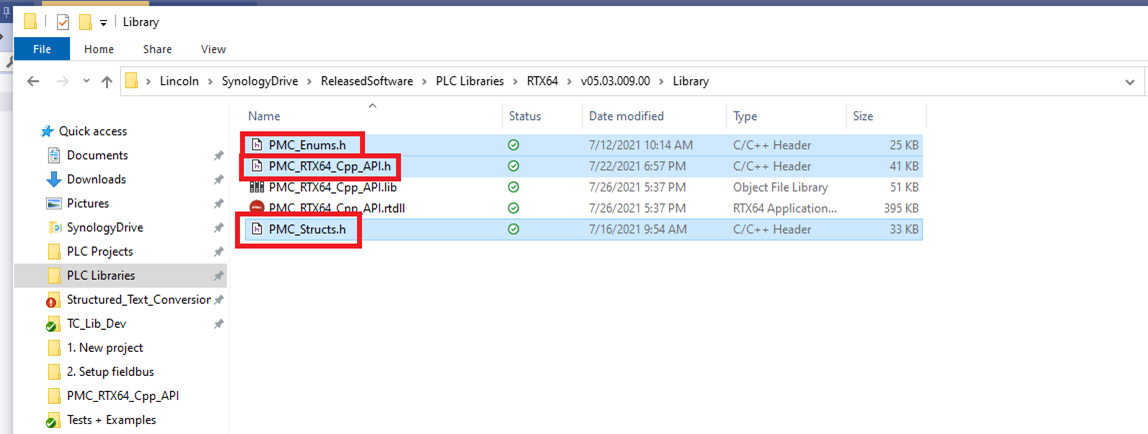Select the PMC_Enums.h header file
The image size is (1148, 434).
click(307, 145)
